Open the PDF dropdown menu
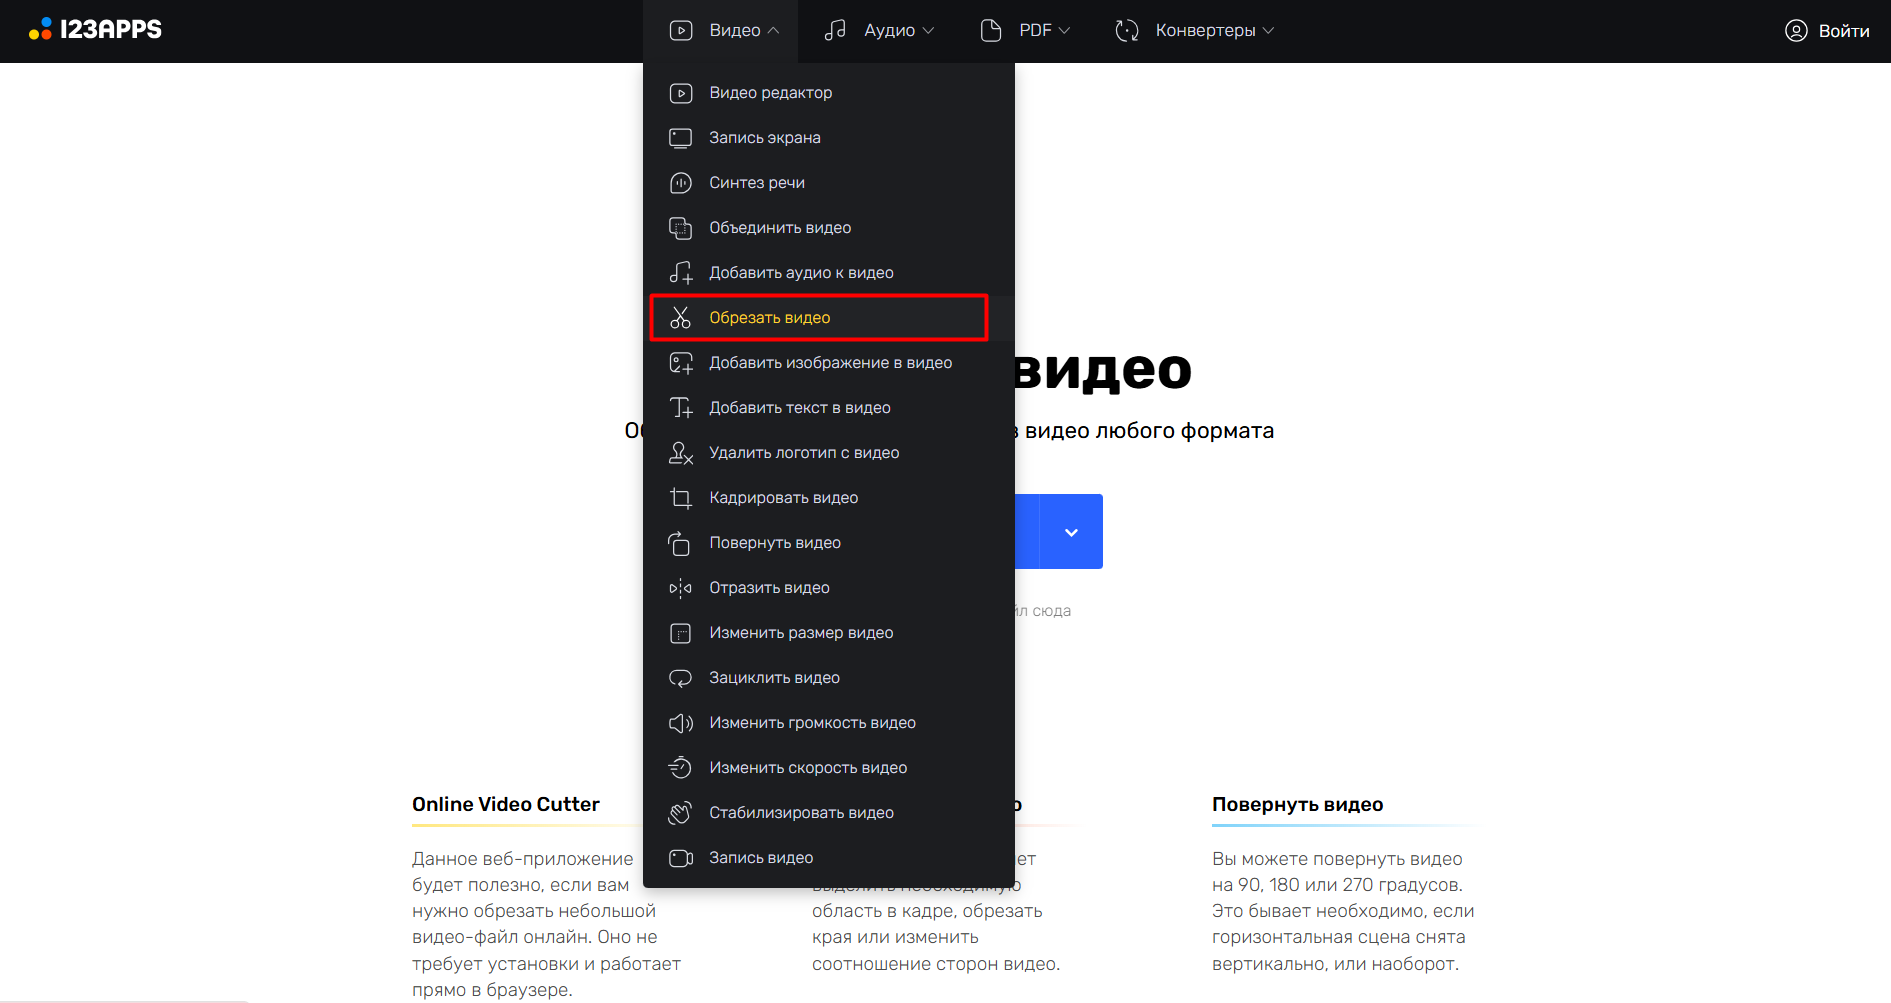The height and width of the screenshot is (1003, 1891). (x=1025, y=31)
